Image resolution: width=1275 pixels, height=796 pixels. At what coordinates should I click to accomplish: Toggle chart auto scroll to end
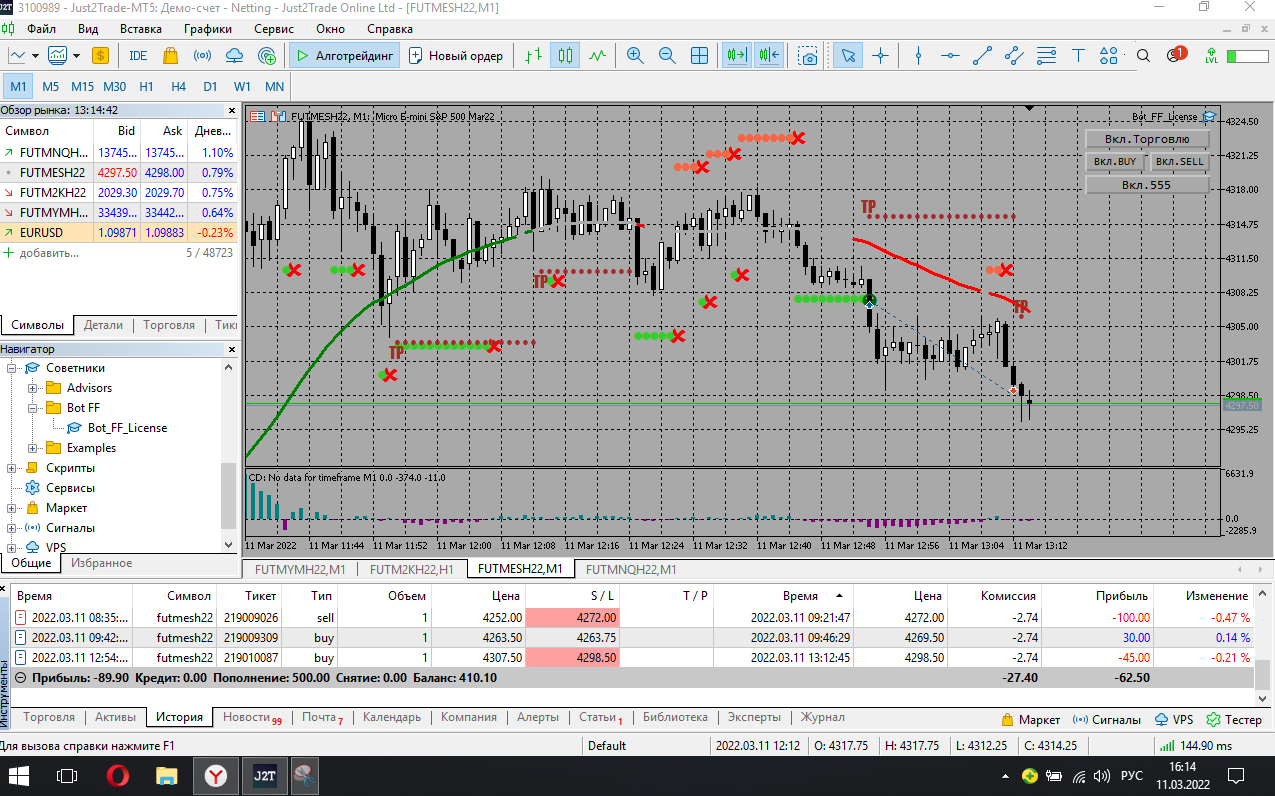pos(737,56)
